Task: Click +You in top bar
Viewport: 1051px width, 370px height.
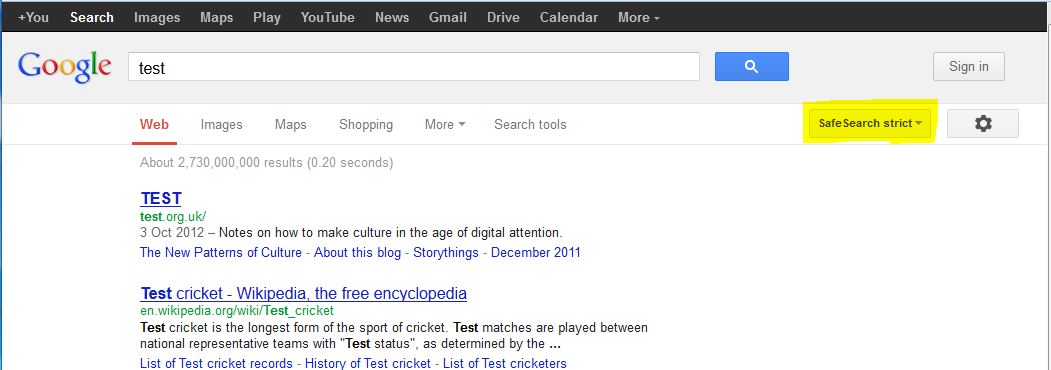Action: coord(34,17)
